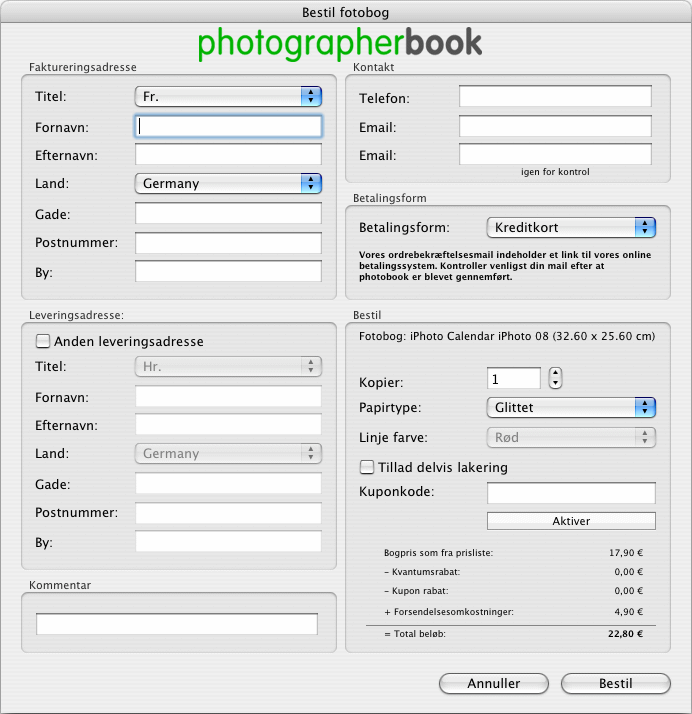Click the billing Postnummer input field
This screenshot has height=714, width=692.
(x=228, y=243)
